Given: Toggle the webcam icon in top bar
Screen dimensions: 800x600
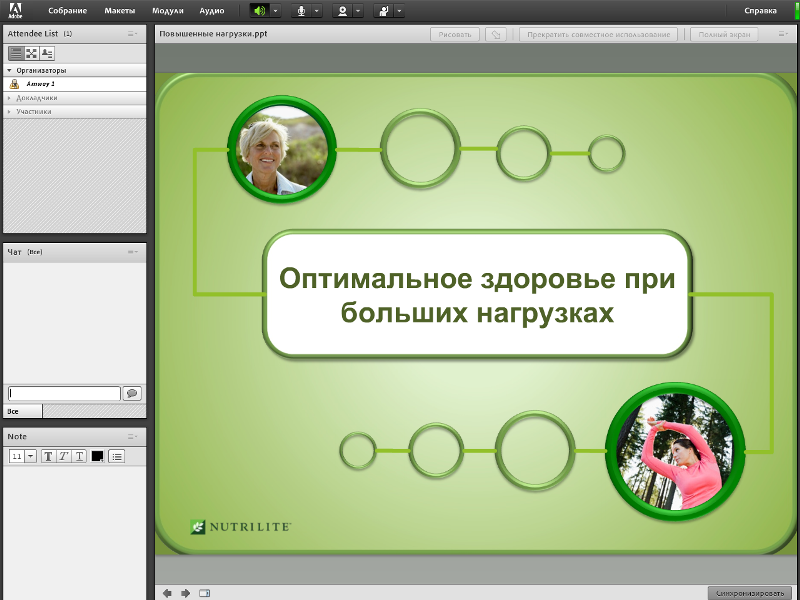Looking at the screenshot, I should pyautogui.click(x=343, y=11).
